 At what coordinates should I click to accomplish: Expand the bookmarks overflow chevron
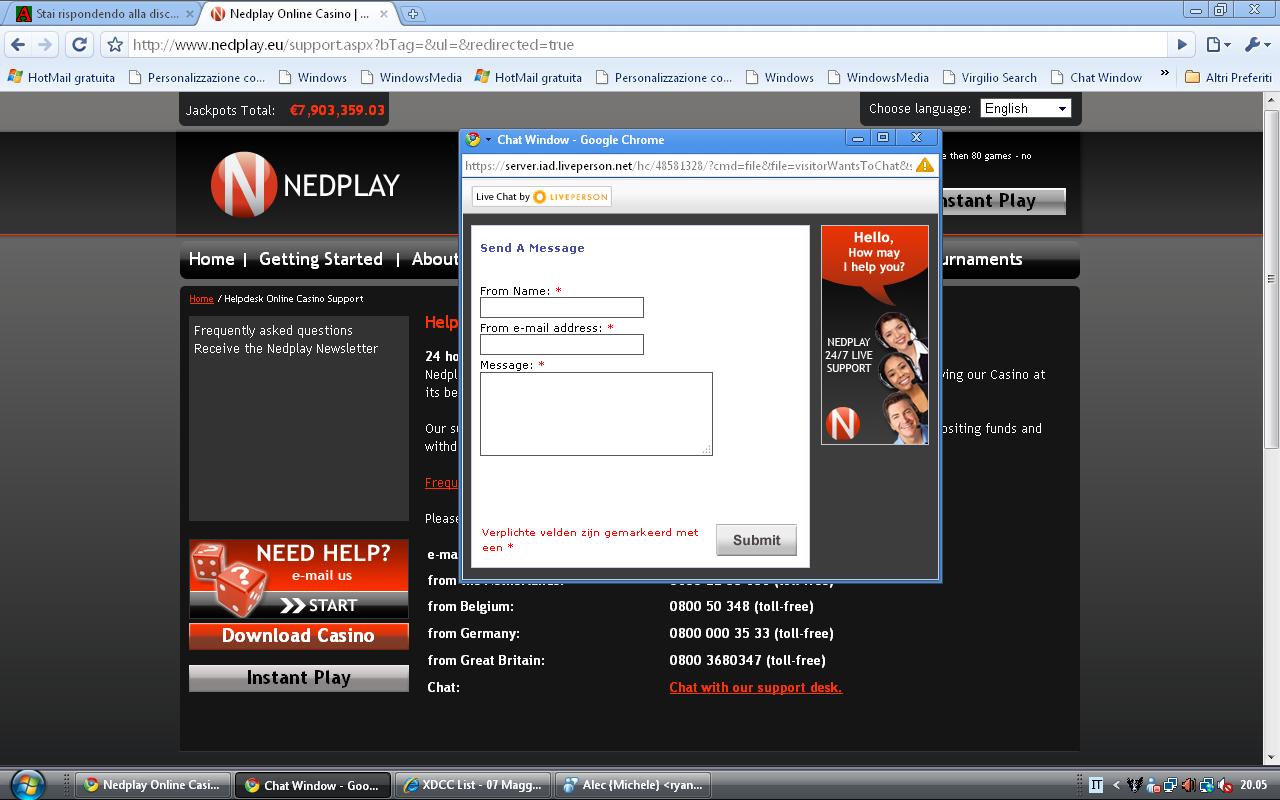point(1164,74)
